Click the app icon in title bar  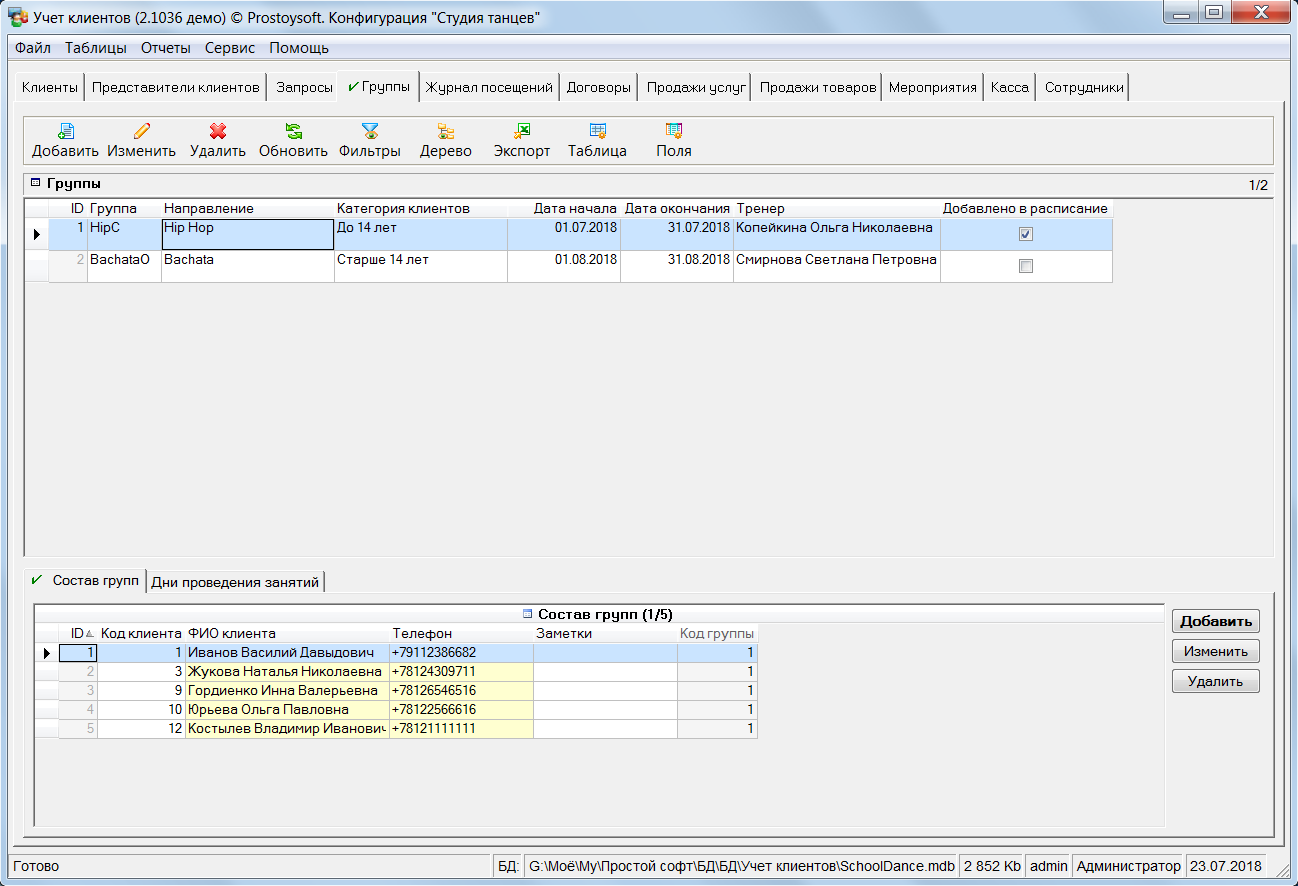(17, 17)
